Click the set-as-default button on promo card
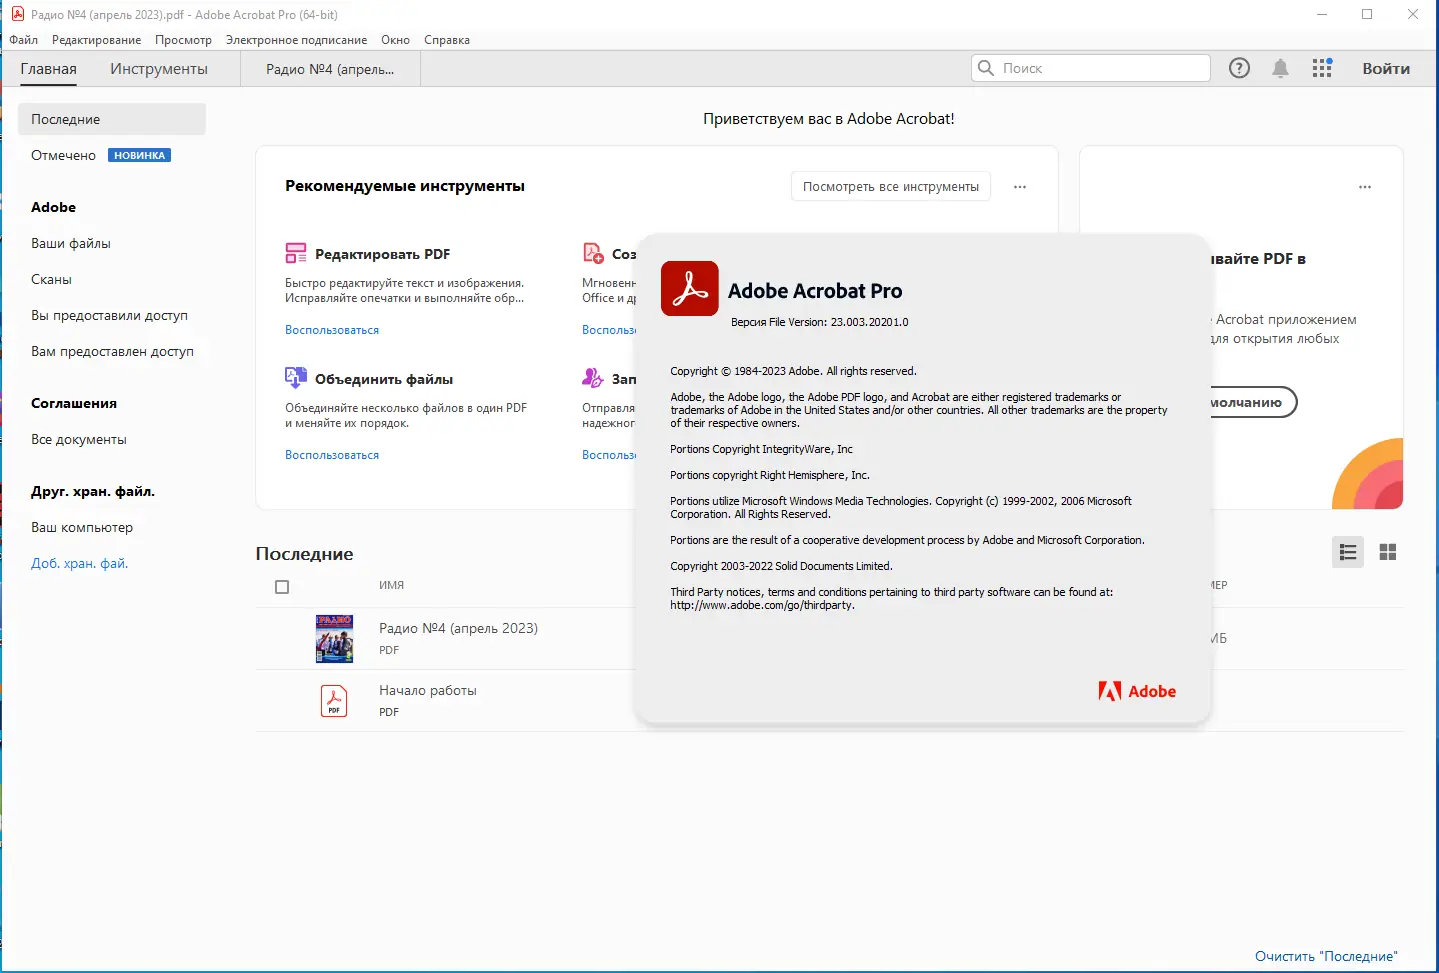 tap(1253, 402)
